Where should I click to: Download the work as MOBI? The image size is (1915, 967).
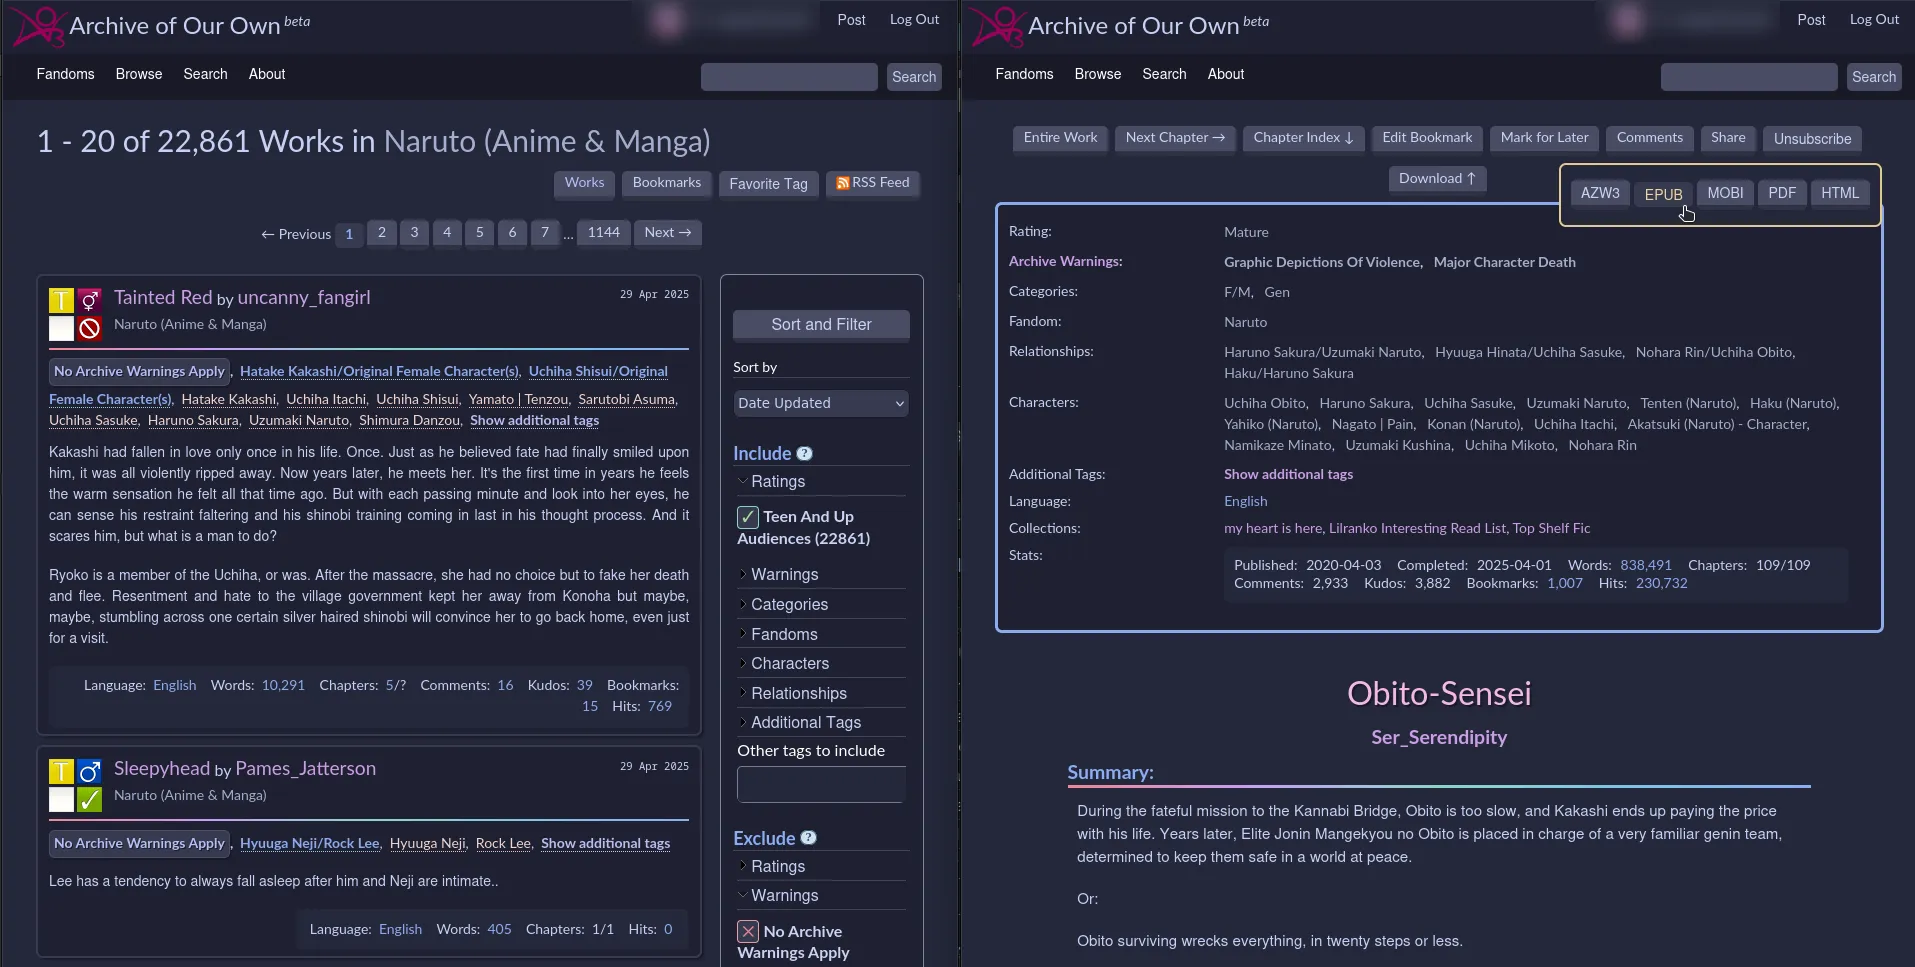[1725, 193]
